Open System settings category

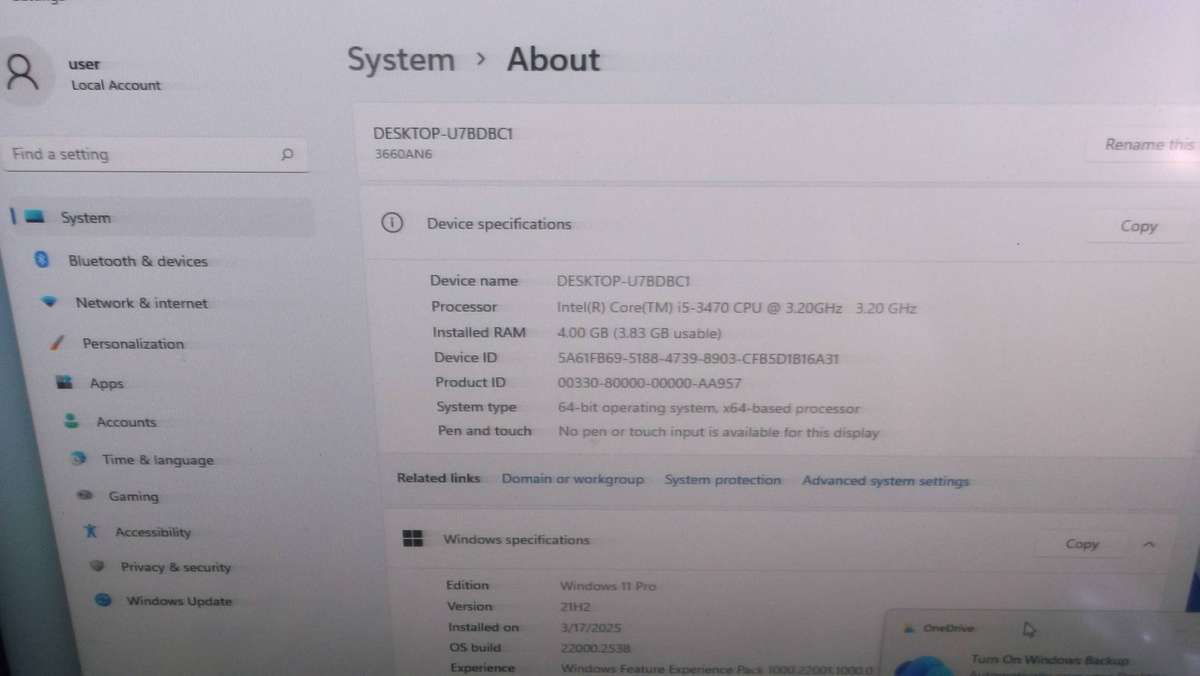(x=162, y=217)
